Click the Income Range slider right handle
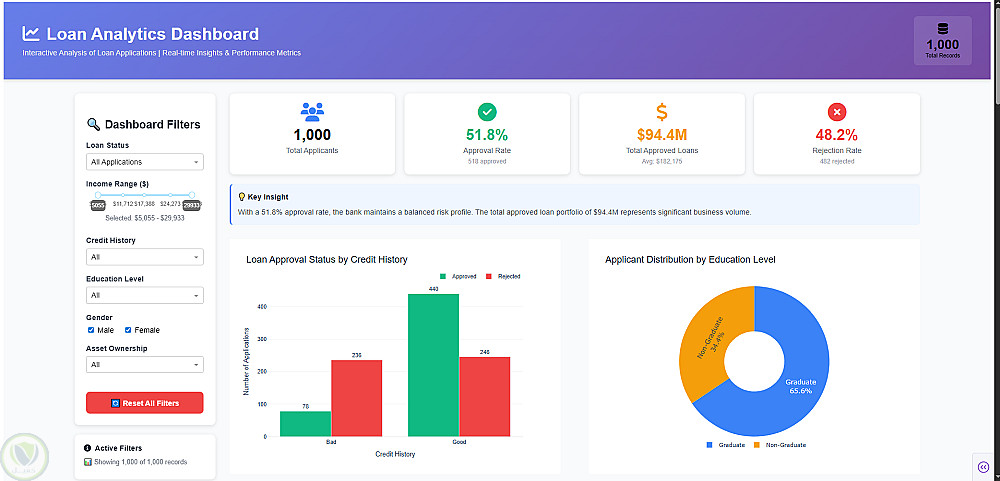Screen dimensions: 1000x481 click(191, 195)
